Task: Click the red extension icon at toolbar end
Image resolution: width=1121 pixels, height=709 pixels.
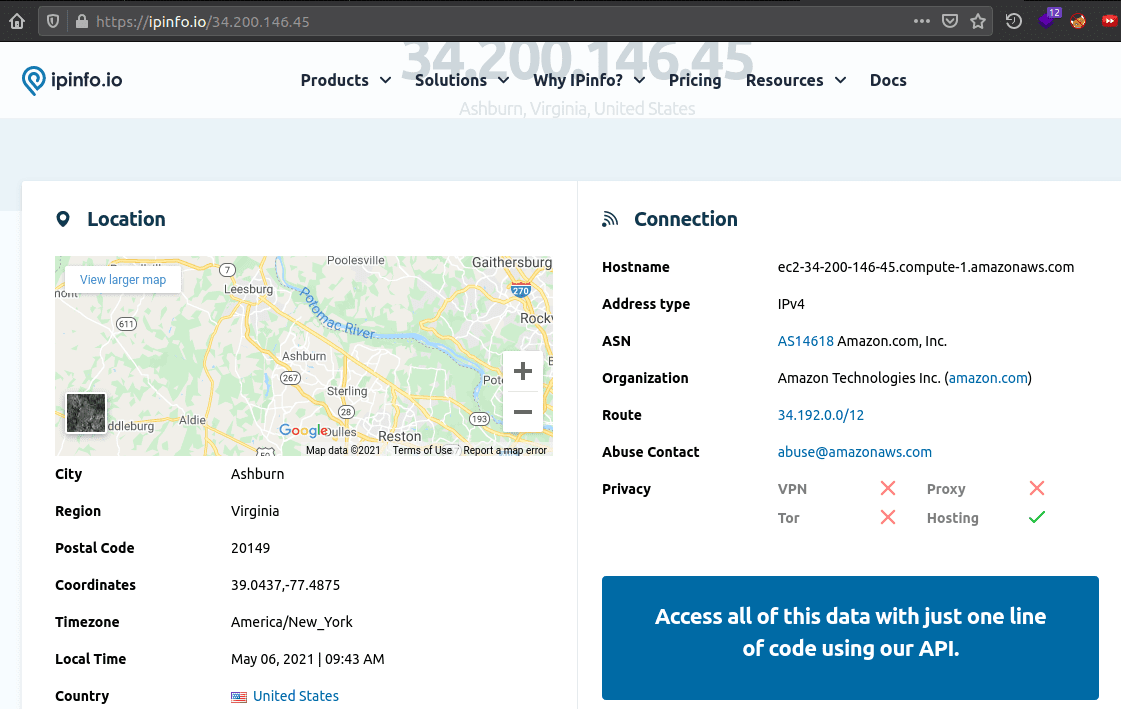Action: pyautogui.click(x=1110, y=21)
